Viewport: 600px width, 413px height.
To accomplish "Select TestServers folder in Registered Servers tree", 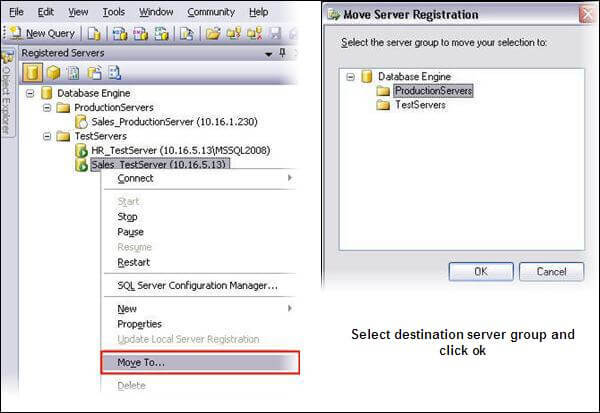I will point(101,136).
